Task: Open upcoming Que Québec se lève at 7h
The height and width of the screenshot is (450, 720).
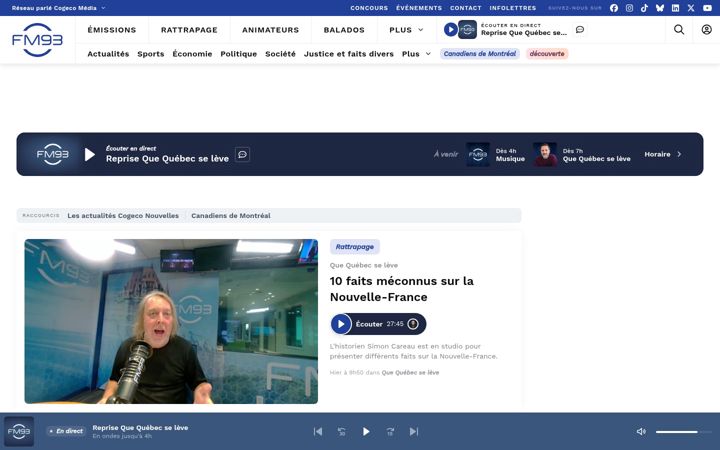Action: tap(582, 154)
